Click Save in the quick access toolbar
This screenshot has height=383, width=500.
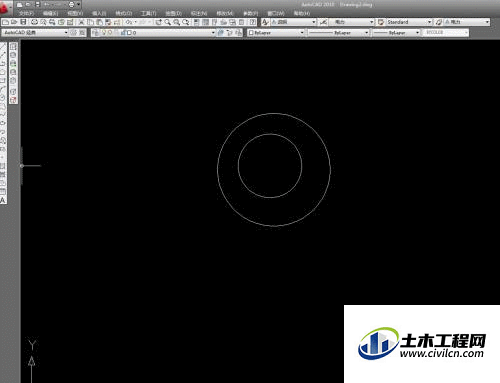tap(38, 5)
